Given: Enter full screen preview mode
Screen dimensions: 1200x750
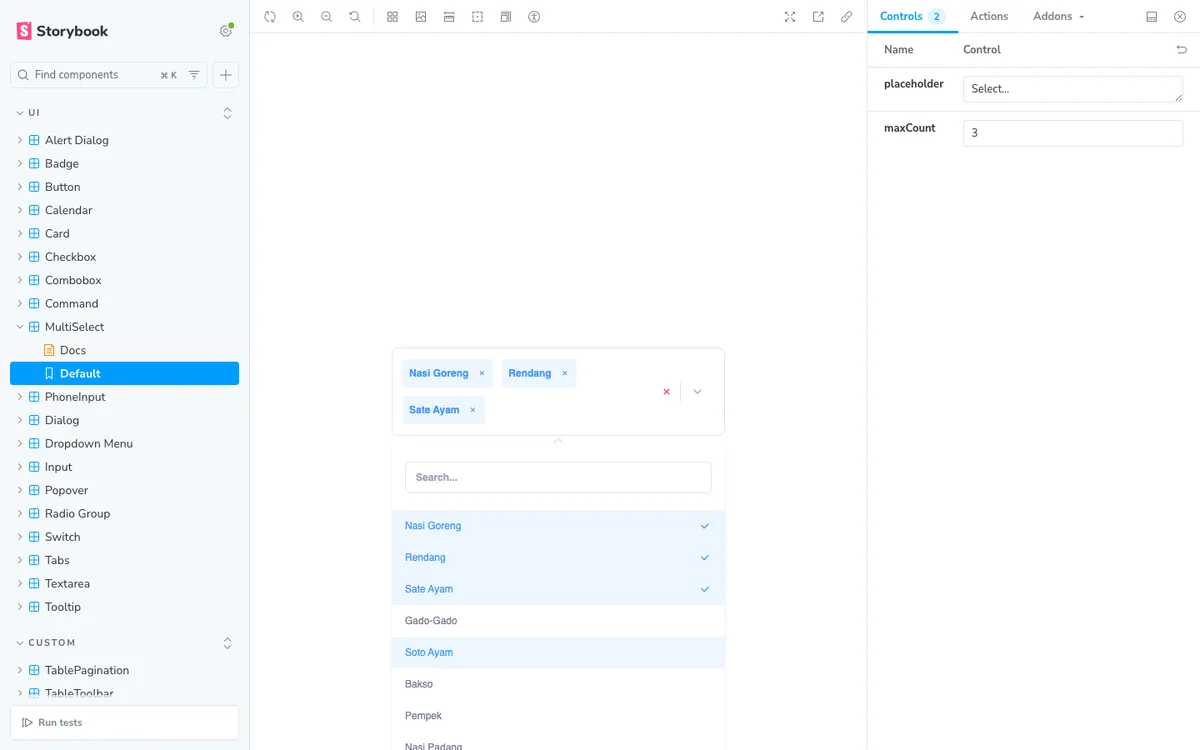Looking at the screenshot, I should click(x=790, y=17).
